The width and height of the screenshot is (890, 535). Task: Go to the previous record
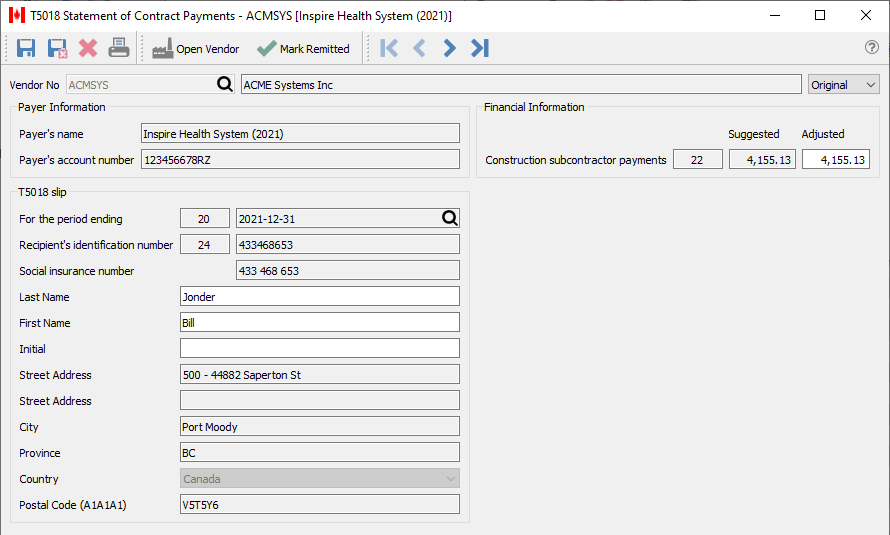[x=419, y=48]
